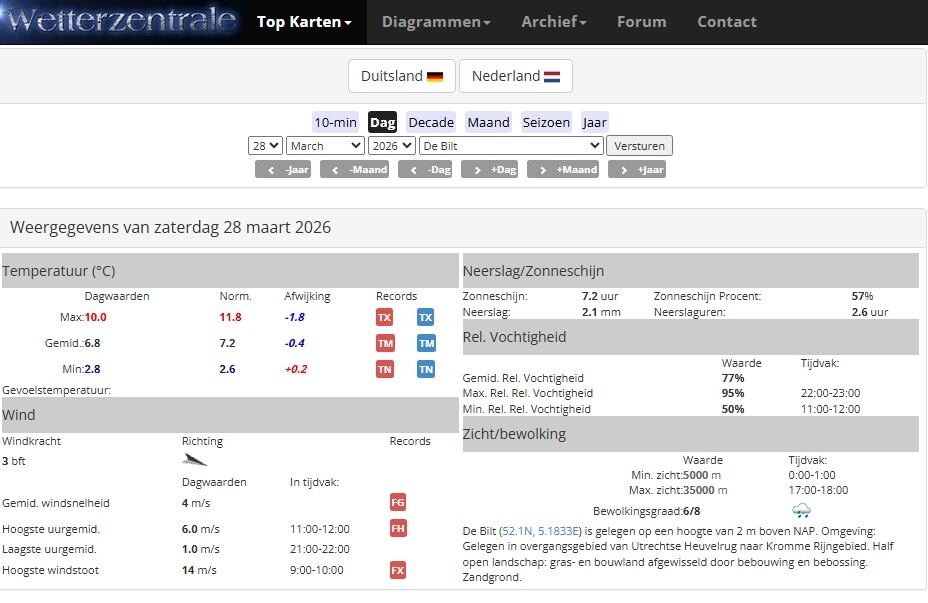The width and height of the screenshot is (928, 603).
Task: Open the day number dropdown showing 28
Action: click(x=265, y=146)
